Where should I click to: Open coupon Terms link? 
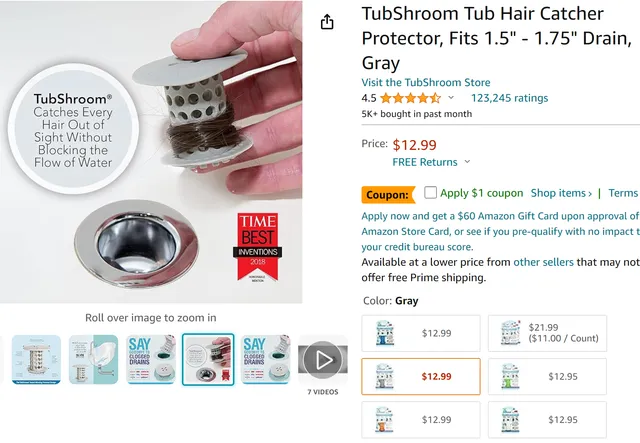[623, 193]
